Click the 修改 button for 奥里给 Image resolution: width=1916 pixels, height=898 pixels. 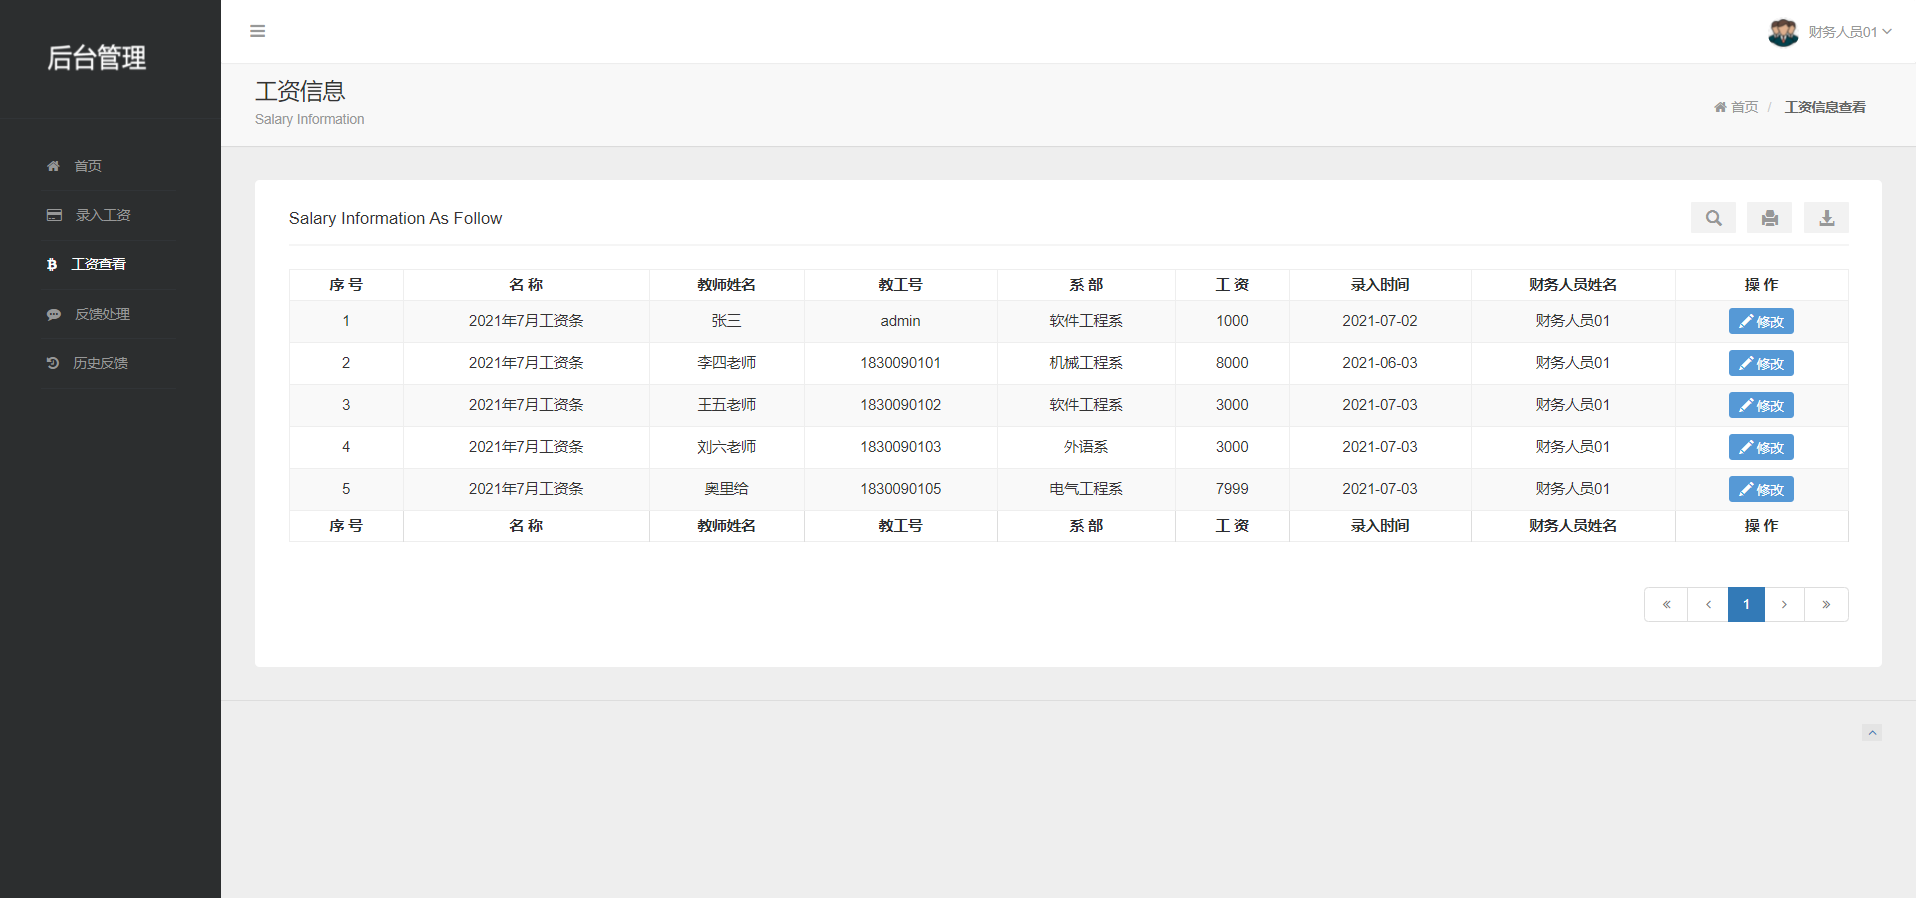[1761, 489]
